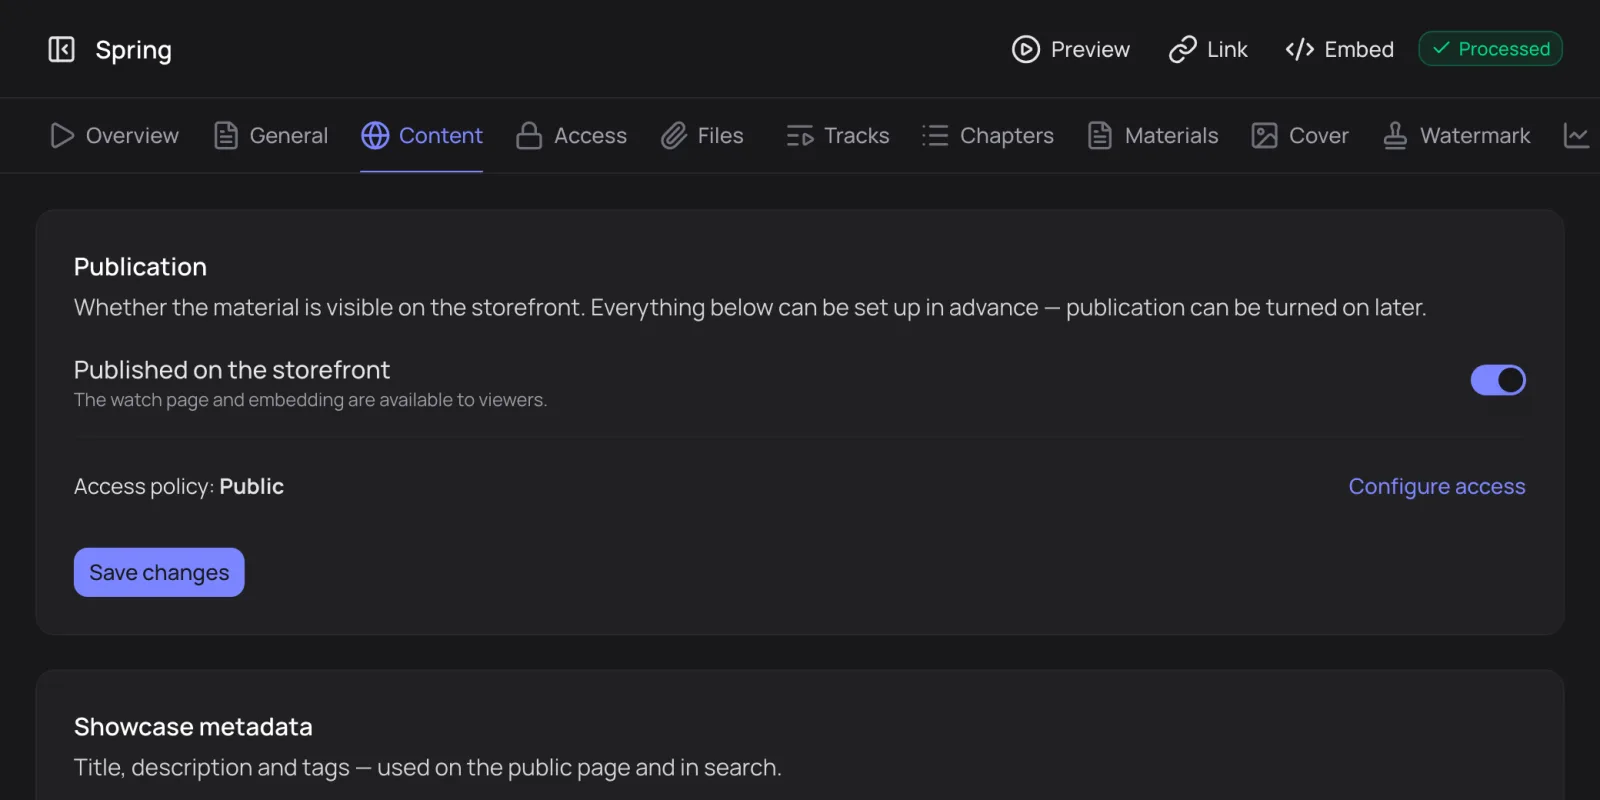Save changes in the Publication section
1600x800 pixels.
(159, 572)
